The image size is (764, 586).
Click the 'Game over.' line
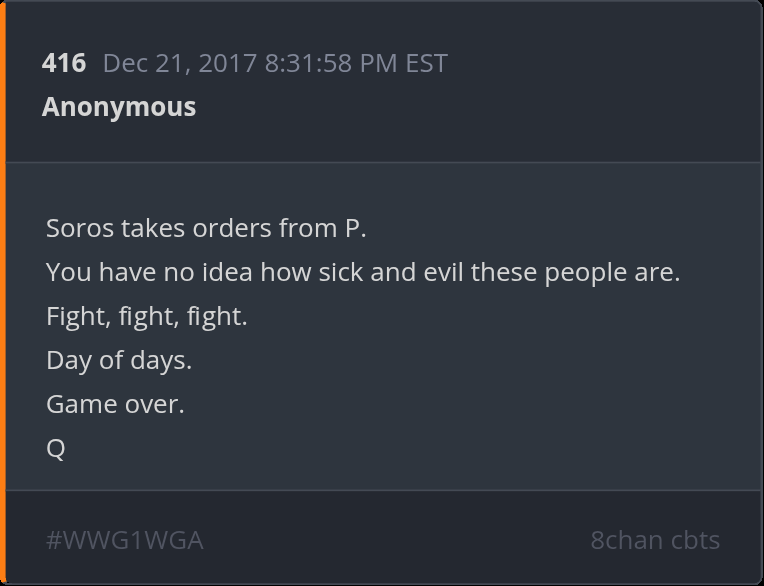[115, 404]
